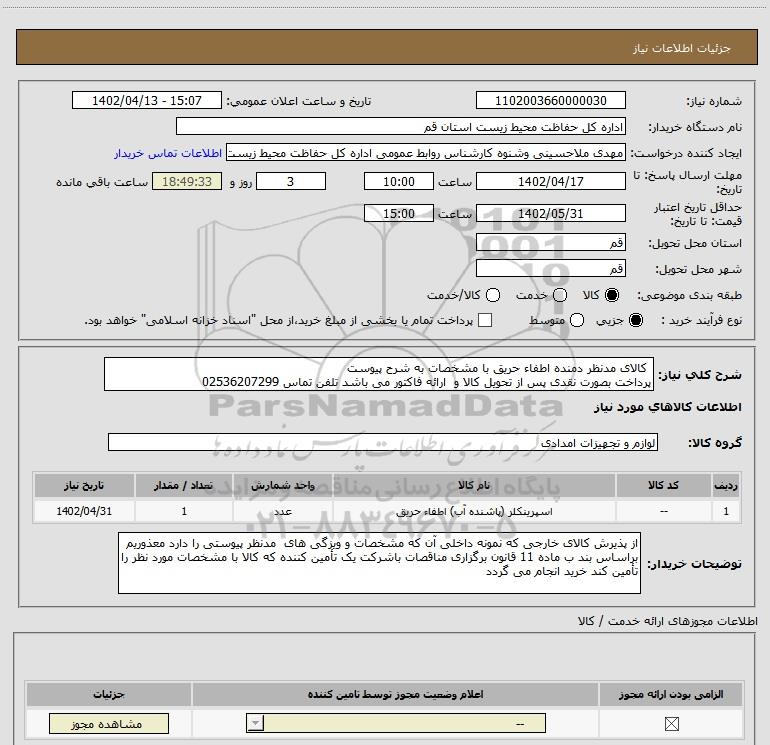
Task: Click the price validity date 1402/05/31
Action: coord(550,214)
